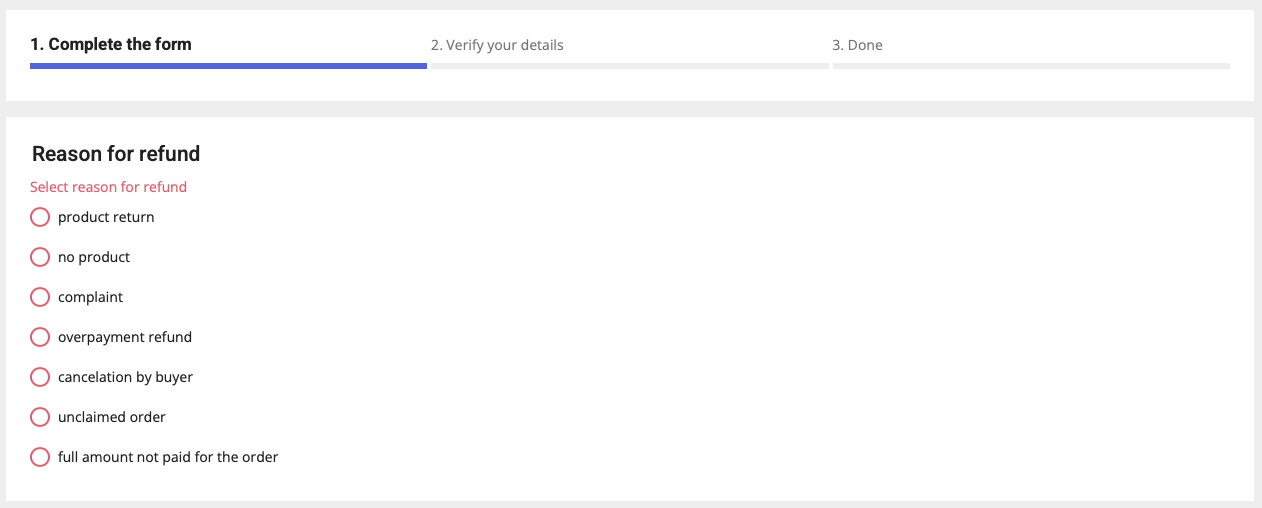Choose the 'no product' radio circle

[x=40, y=257]
